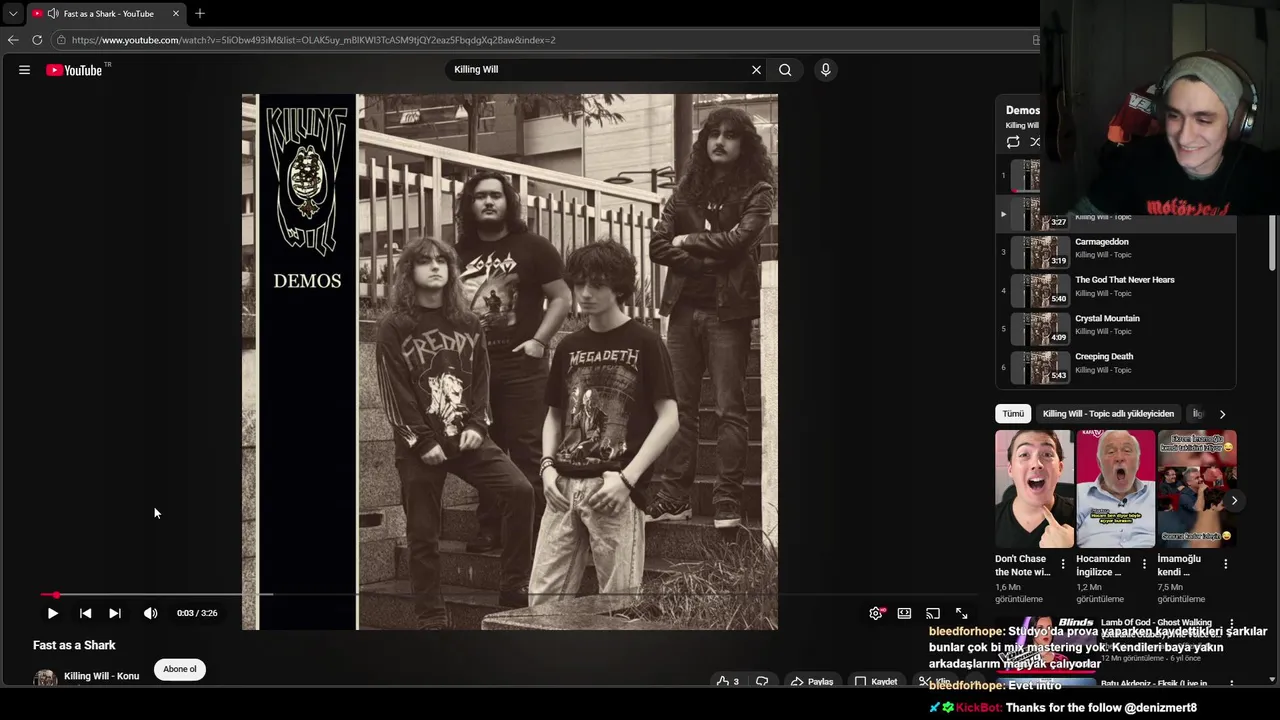Open options for the Hocamızdan short

click(x=1144, y=564)
